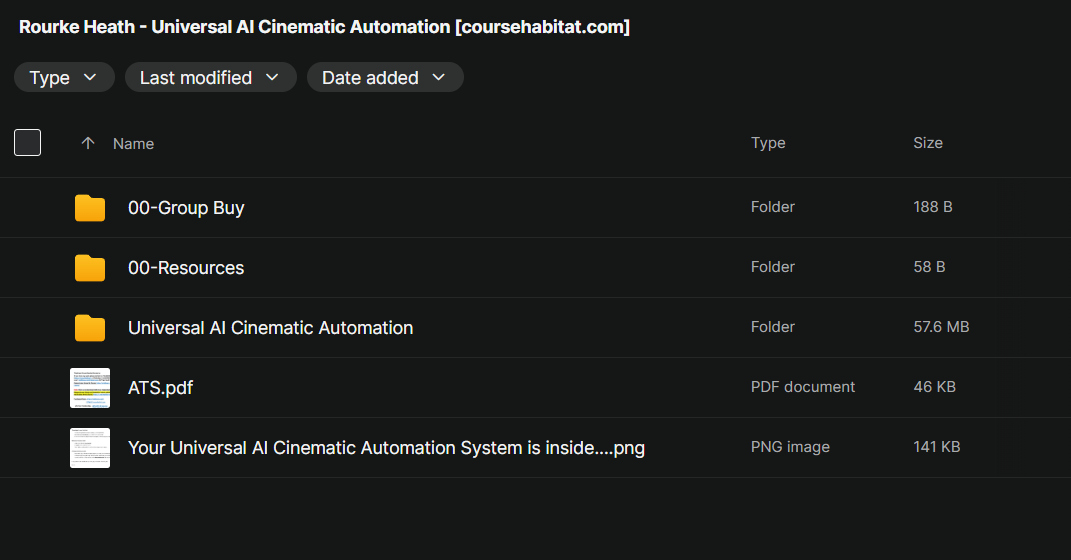
Task: Sort by the Size column header
Action: (x=928, y=143)
